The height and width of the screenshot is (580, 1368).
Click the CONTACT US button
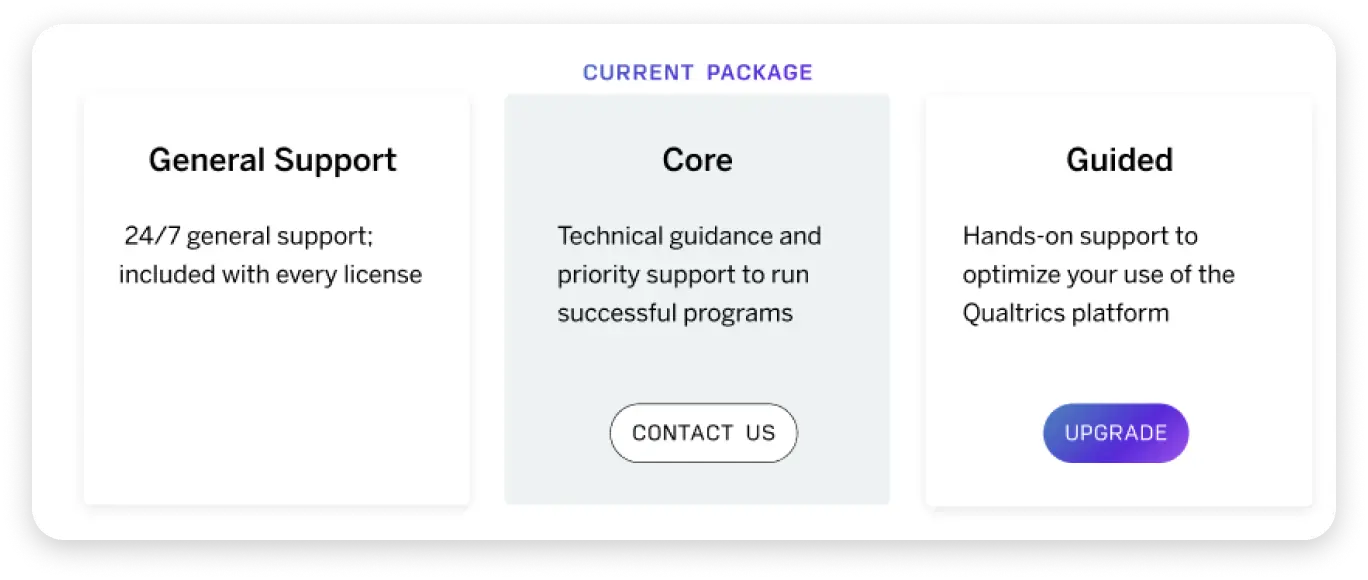pos(703,432)
